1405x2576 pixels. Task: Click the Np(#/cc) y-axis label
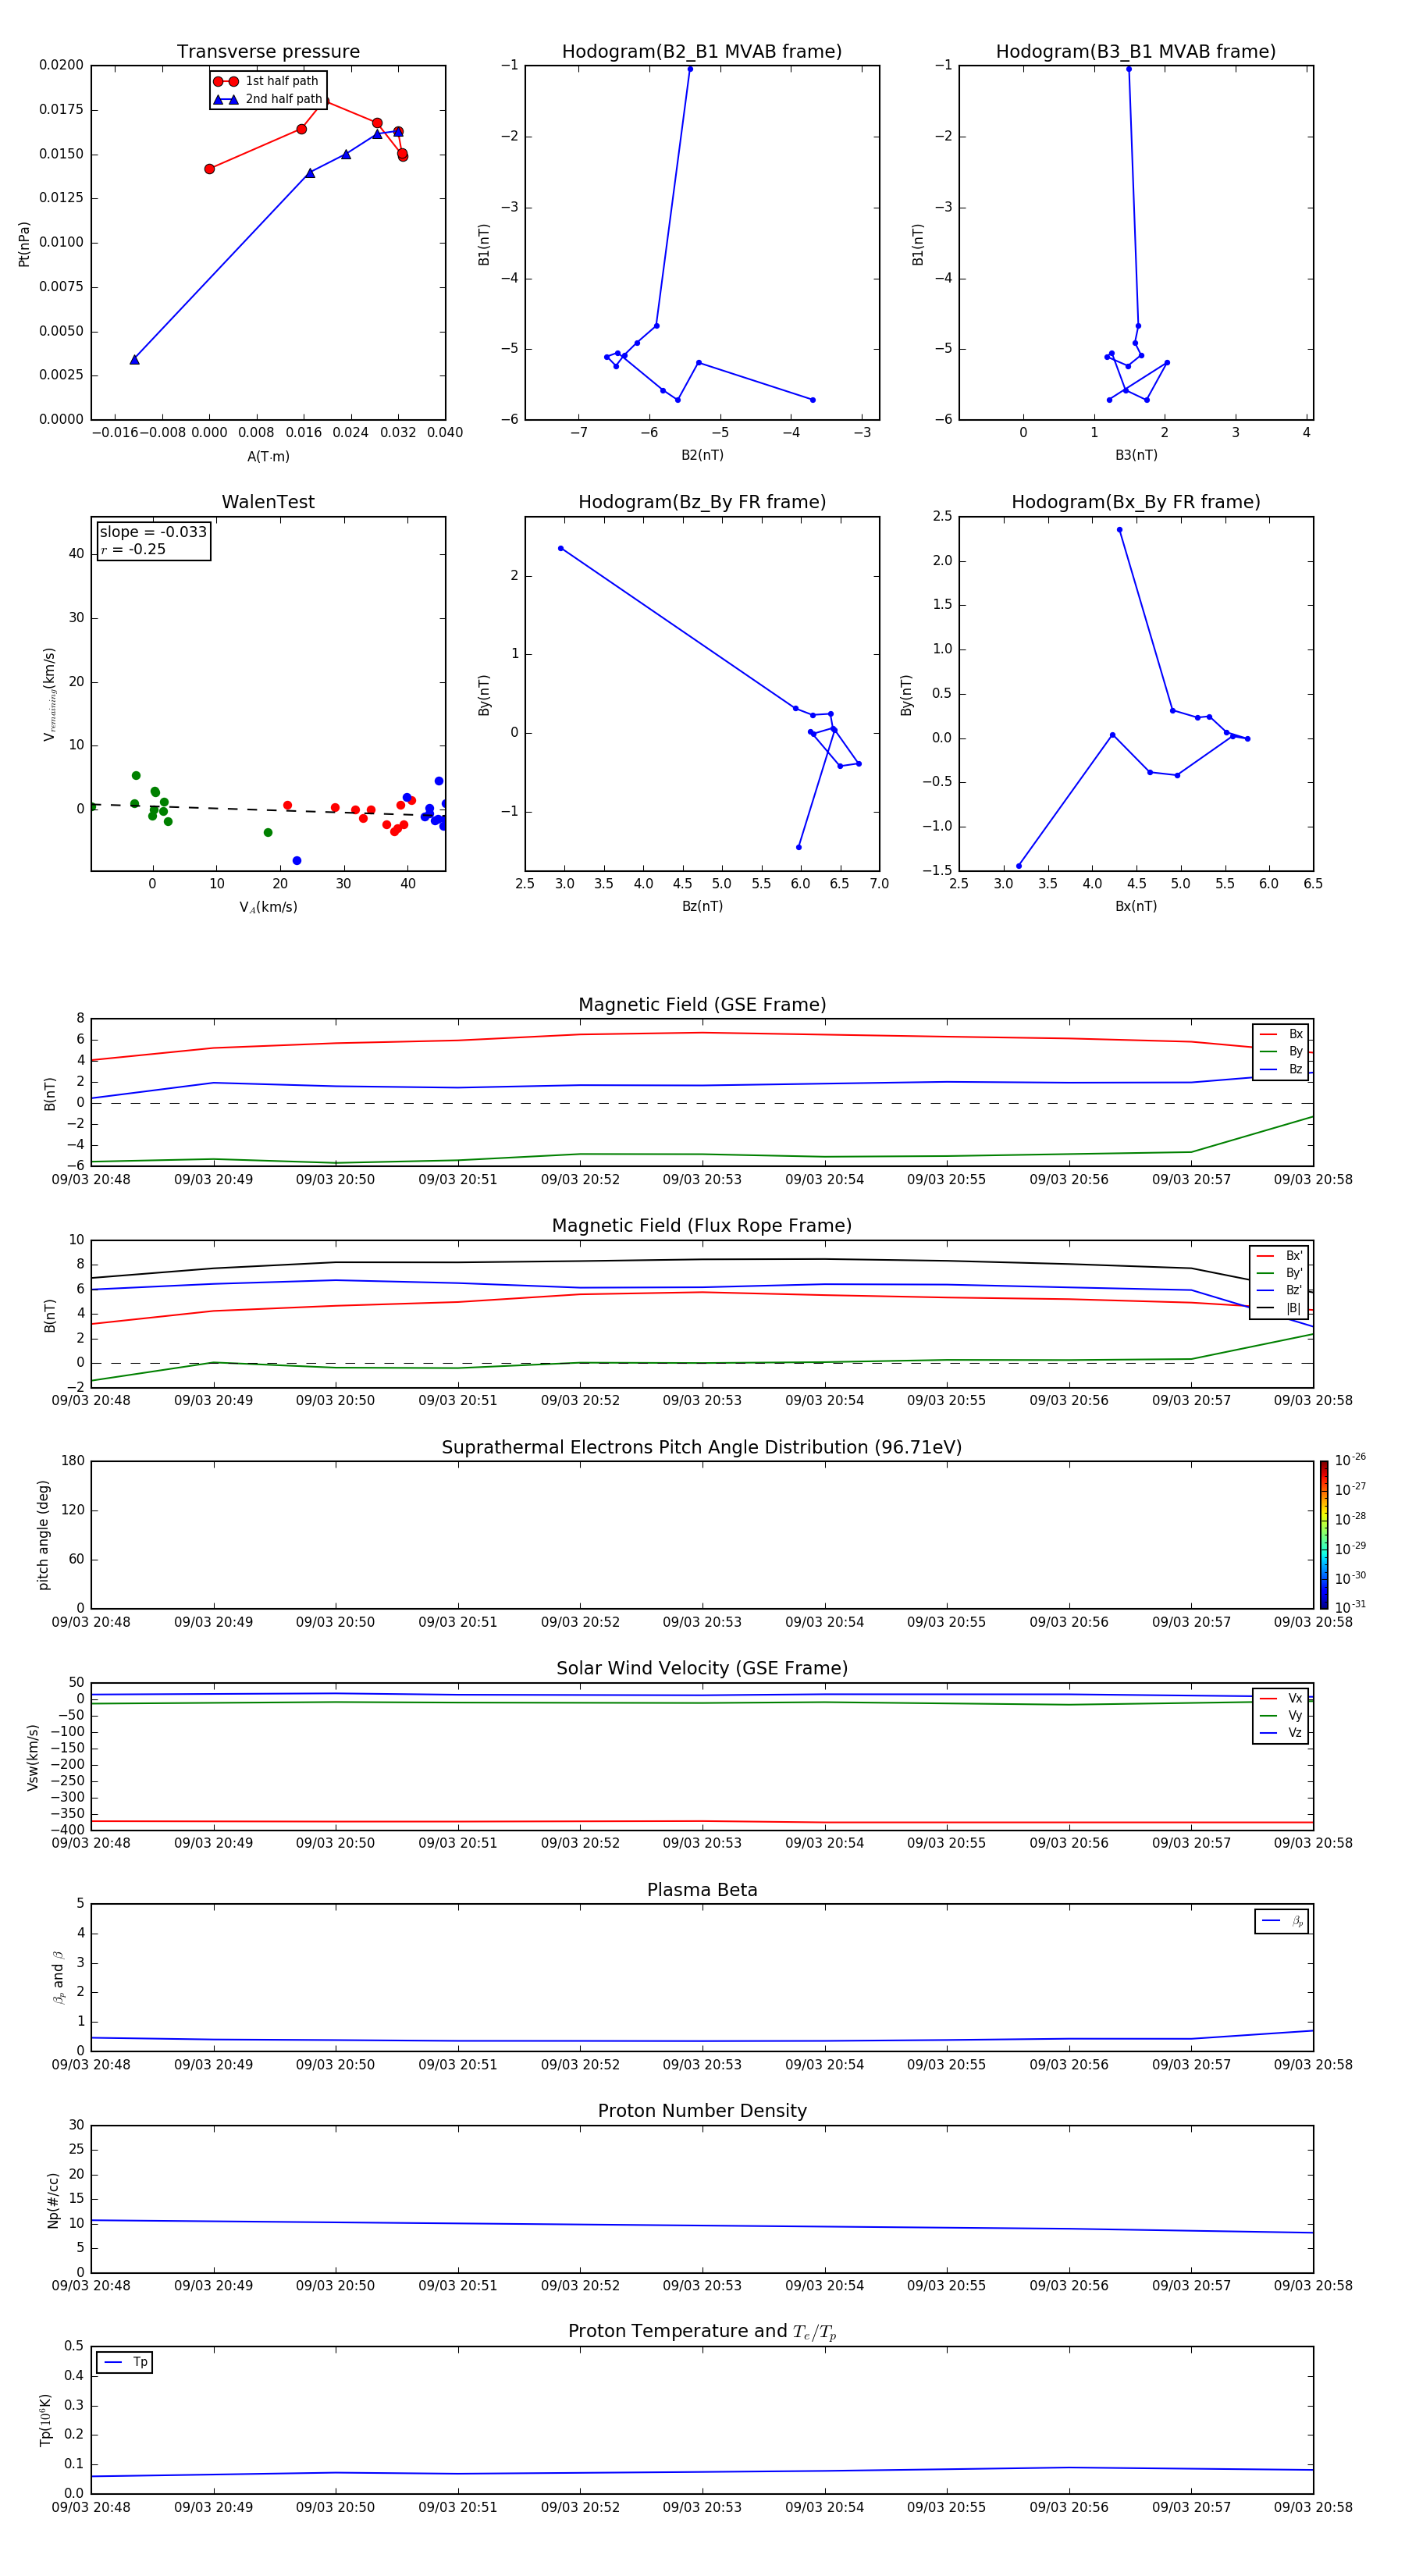53,2200
